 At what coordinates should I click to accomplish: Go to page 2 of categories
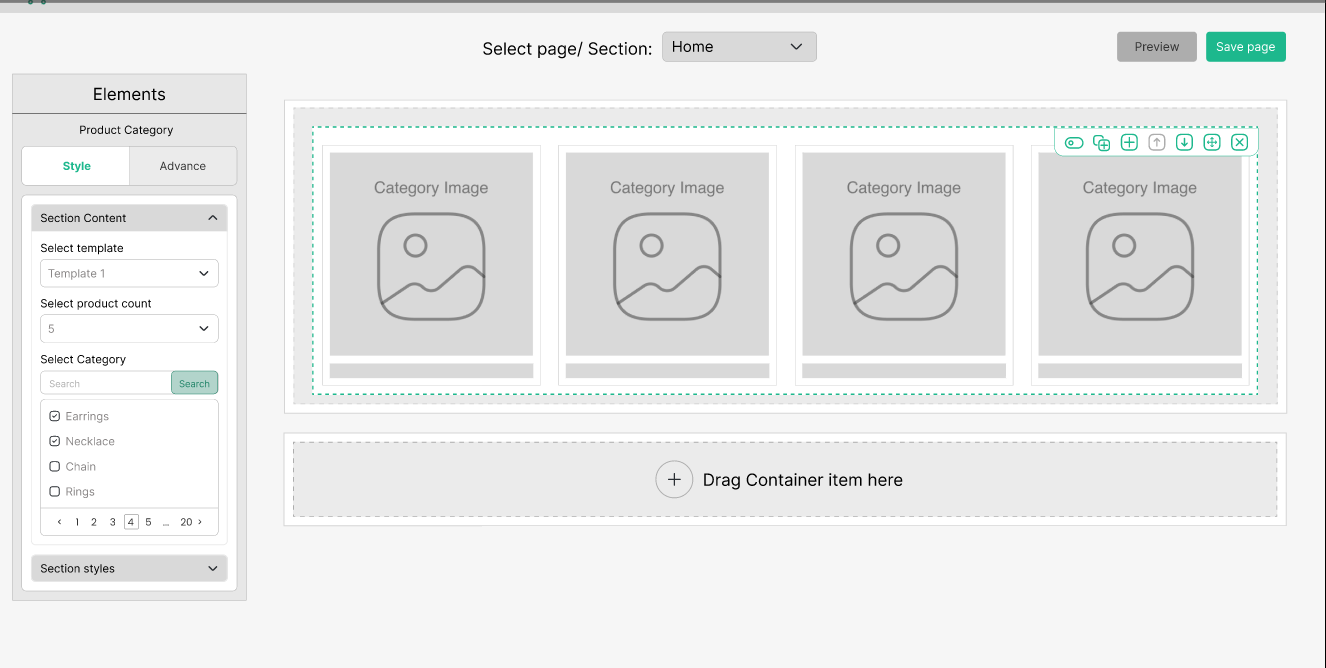pyautogui.click(x=94, y=522)
